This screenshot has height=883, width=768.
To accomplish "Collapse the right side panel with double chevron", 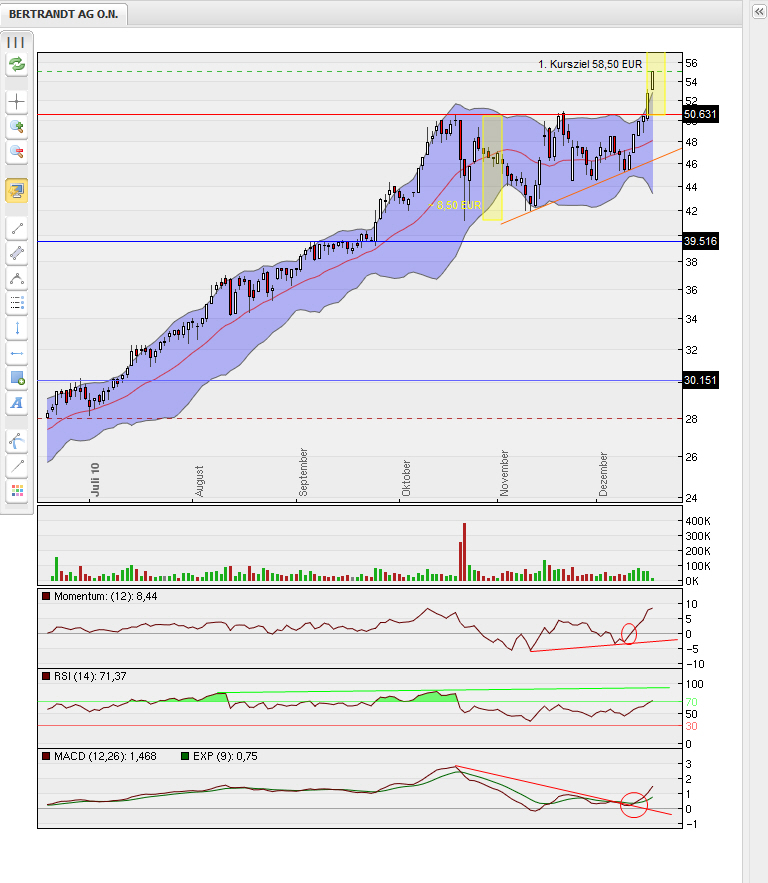I will 759,11.
